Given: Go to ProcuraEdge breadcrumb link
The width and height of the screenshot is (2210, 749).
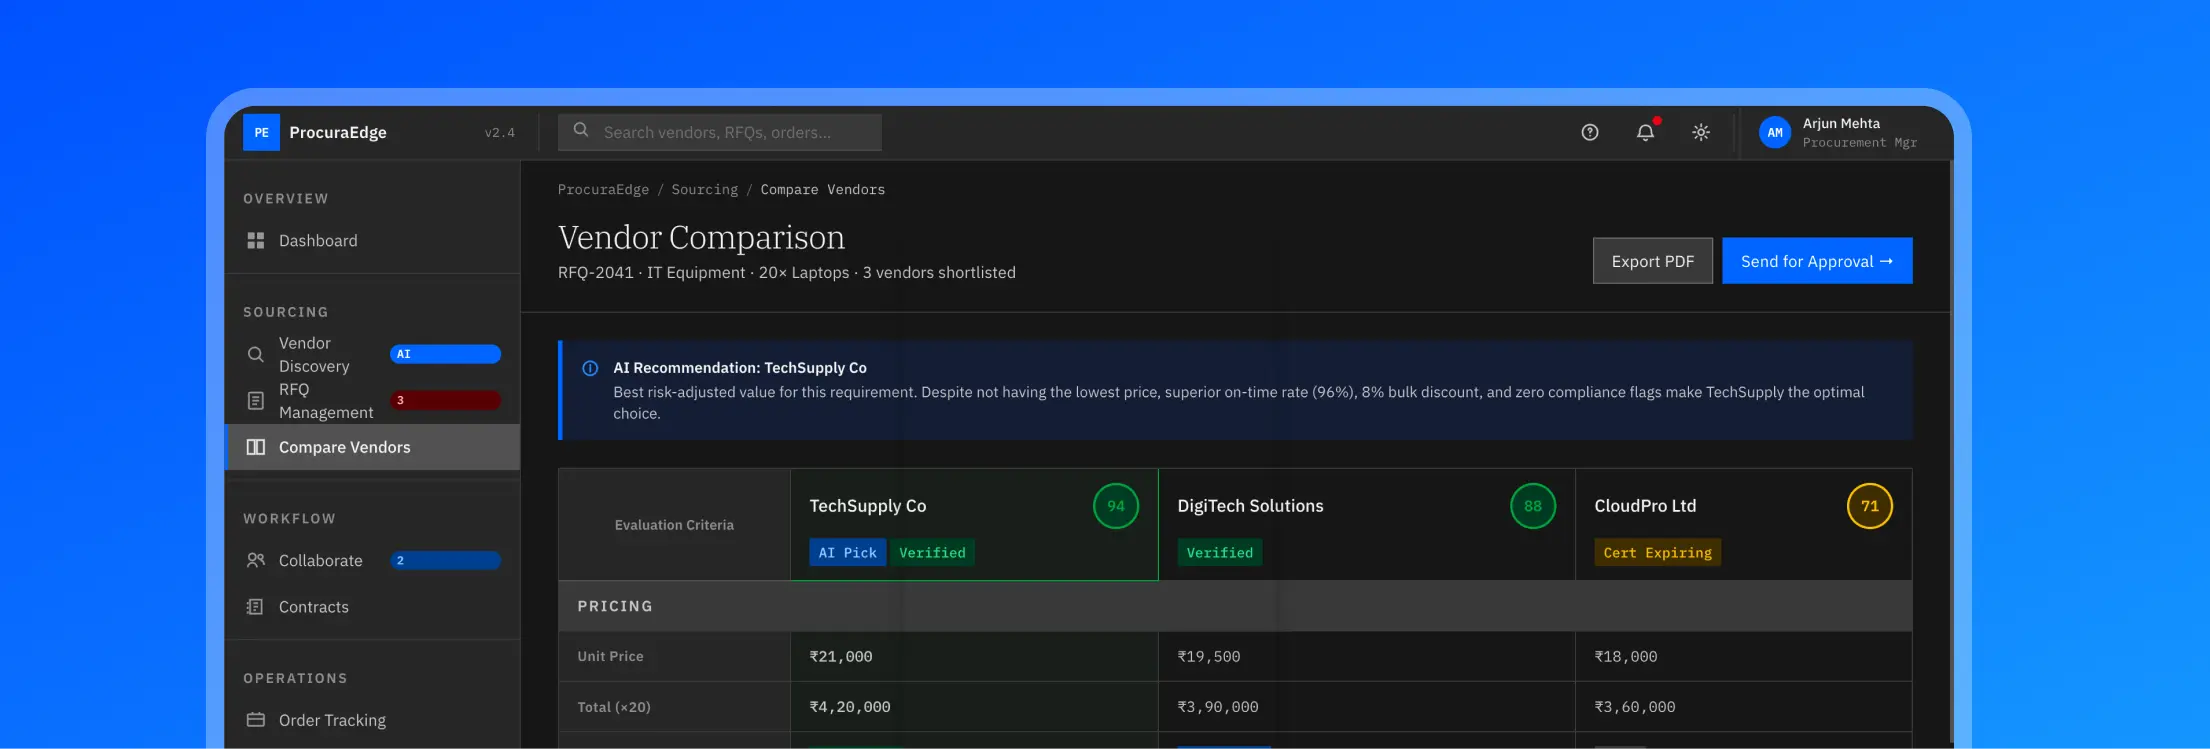Looking at the screenshot, I should (x=603, y=190).
